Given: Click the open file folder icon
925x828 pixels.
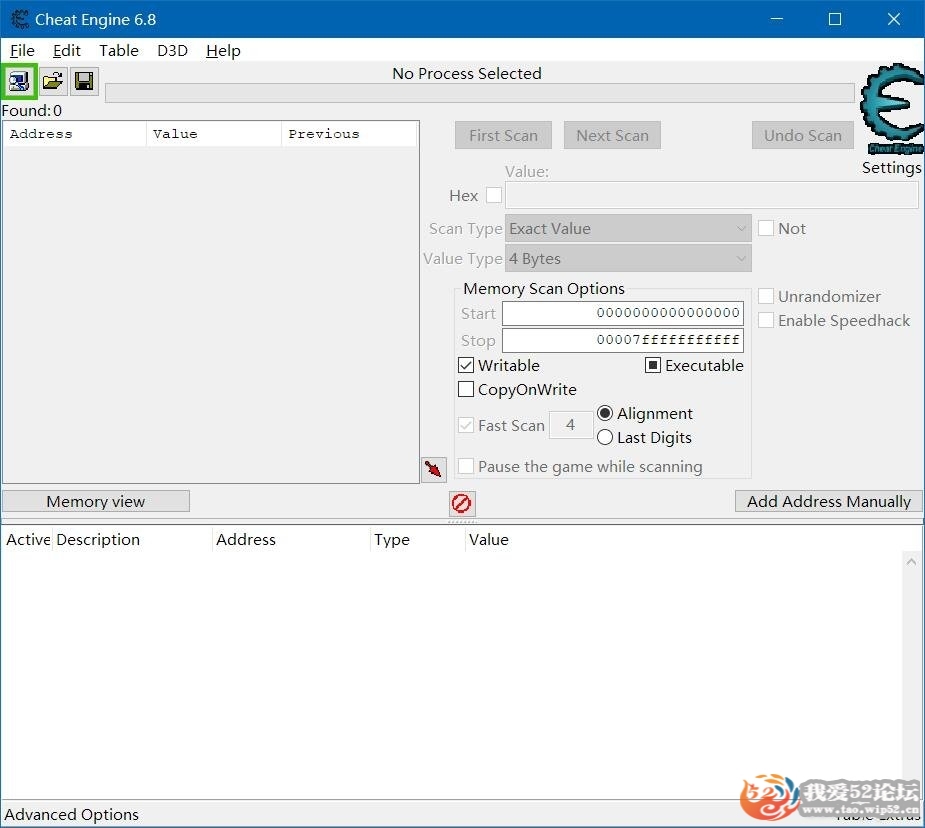Looking at the screenshot, I should pyautogui.click(x=53, y=81).
